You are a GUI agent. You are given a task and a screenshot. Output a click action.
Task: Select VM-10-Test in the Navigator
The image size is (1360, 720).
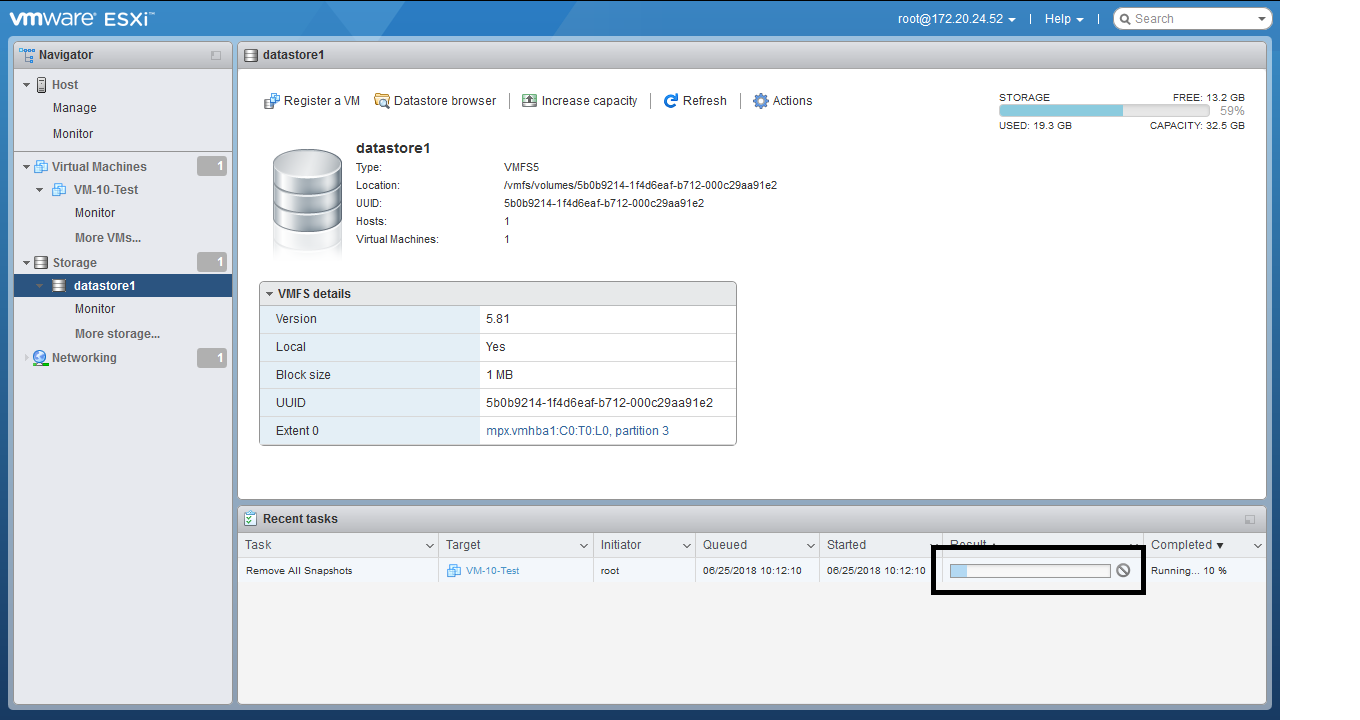tap(106, 190)
